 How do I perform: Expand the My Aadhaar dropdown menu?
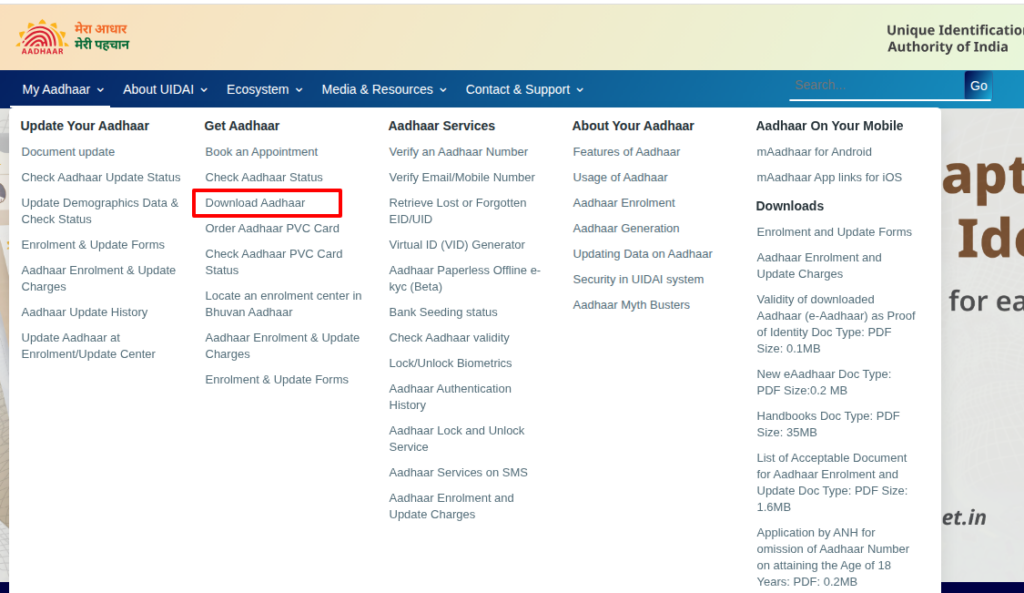pyautogui.click(x=55, y=89)
